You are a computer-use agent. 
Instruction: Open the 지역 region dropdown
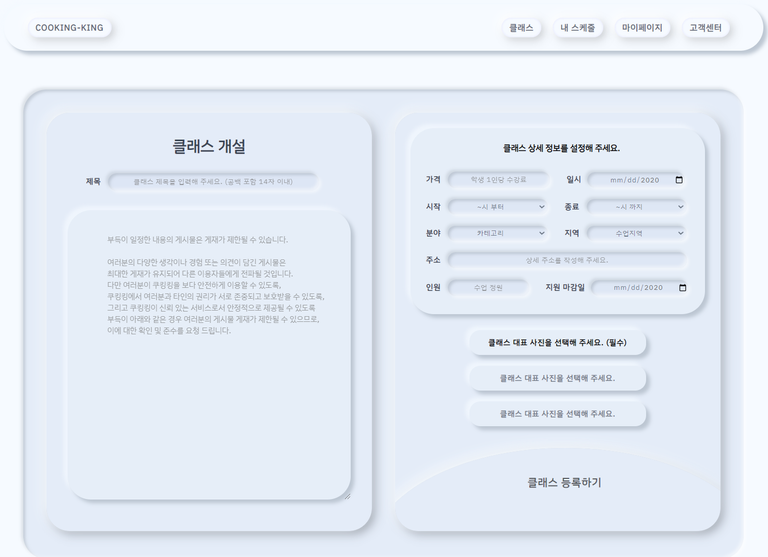click(636, 233)
